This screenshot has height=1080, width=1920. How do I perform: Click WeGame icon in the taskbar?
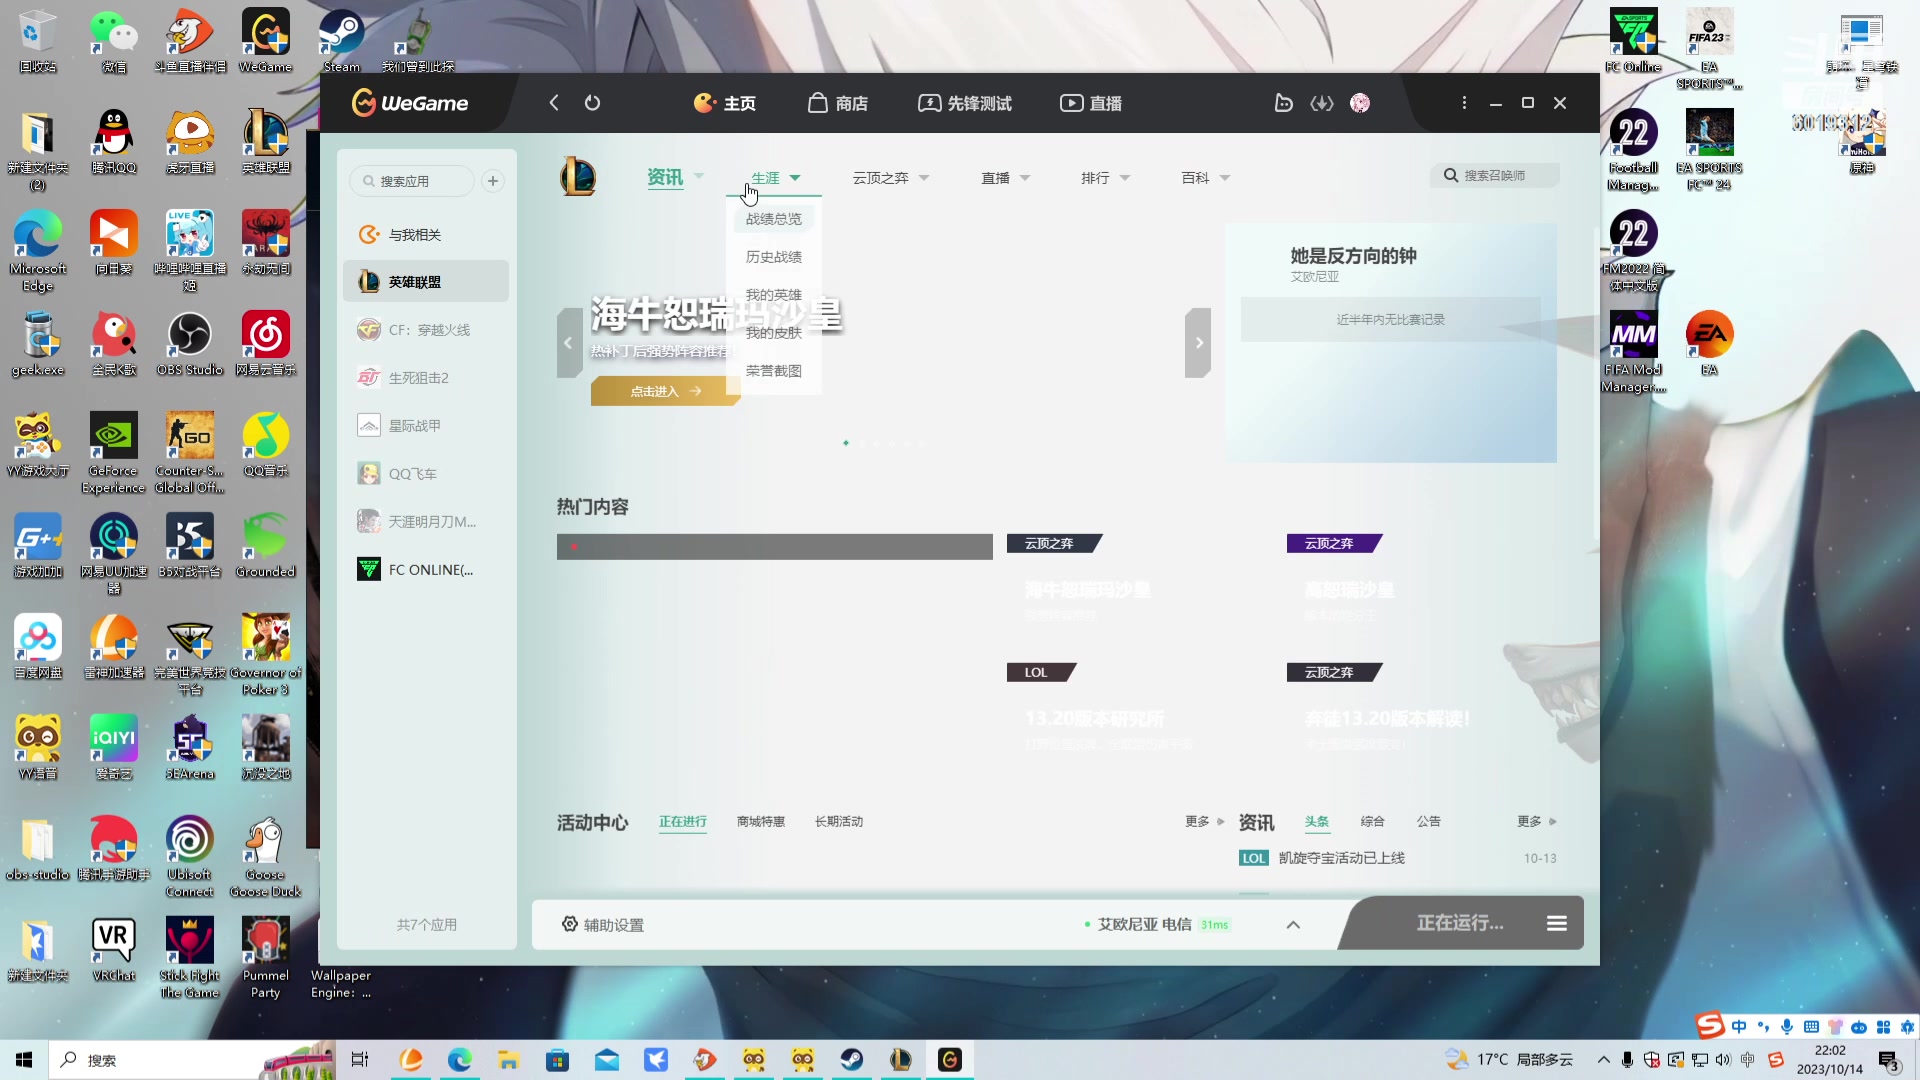tap(950, 1060)
